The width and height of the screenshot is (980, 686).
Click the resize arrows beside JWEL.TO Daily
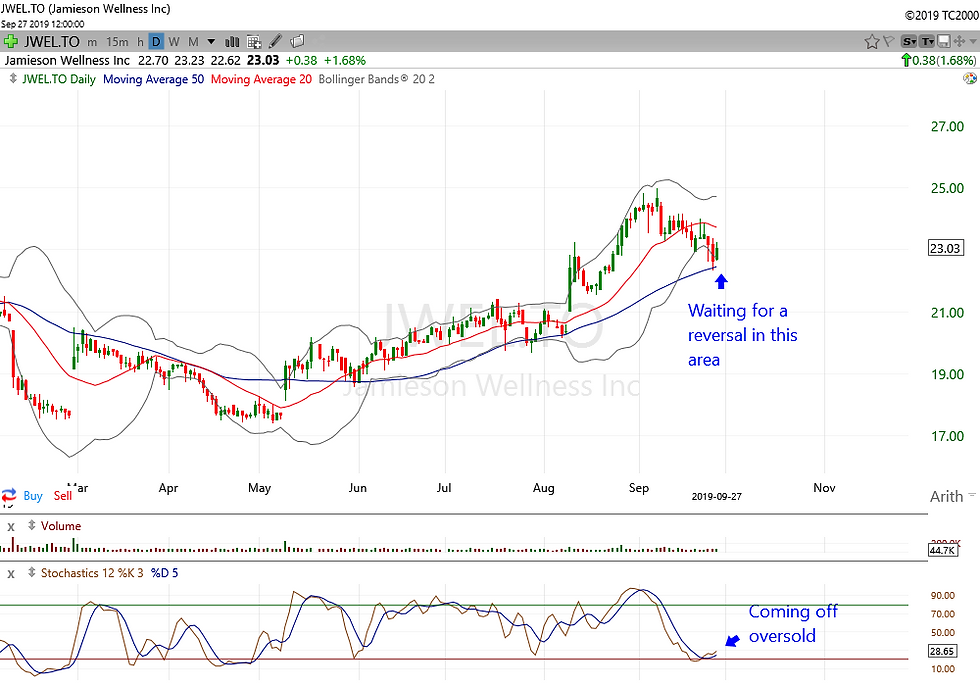(13, 79)
